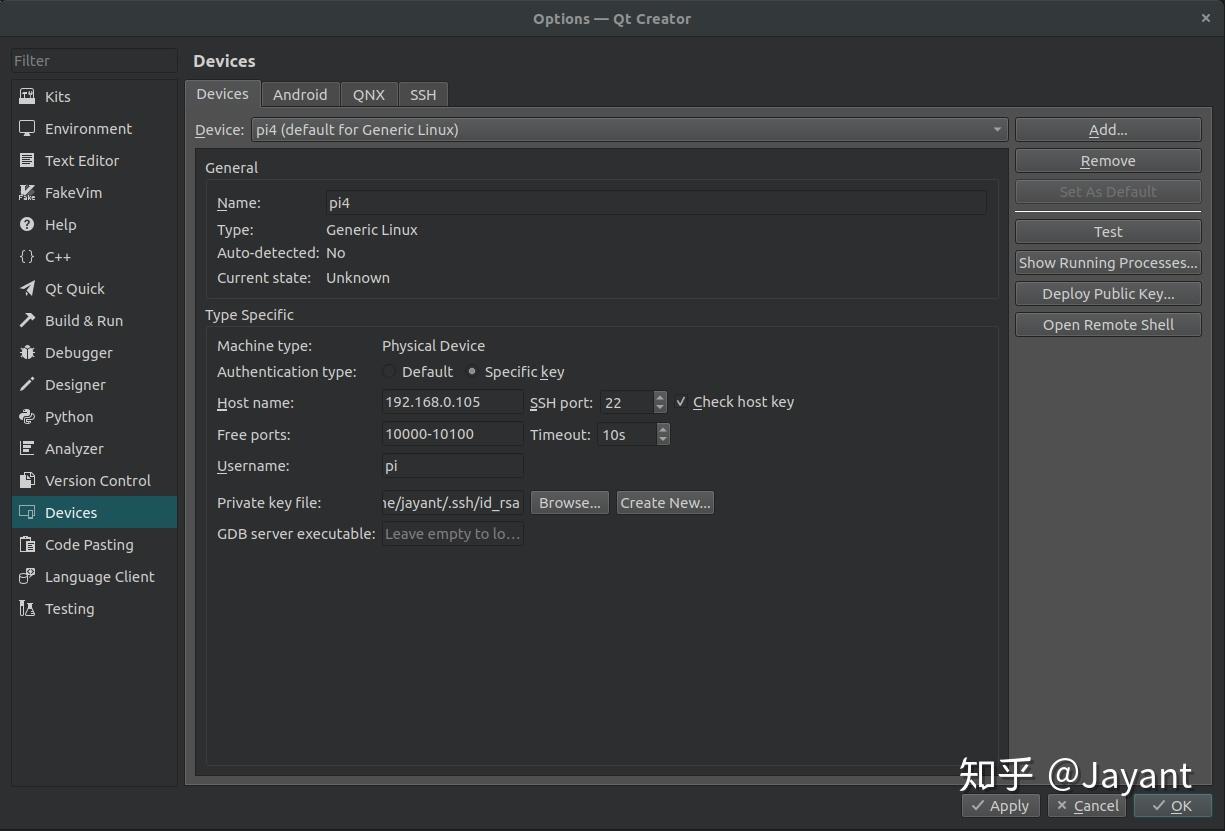The image size is (1225, 831).
Task: Select the Default authentication radio button
Action: click(389, 372)
